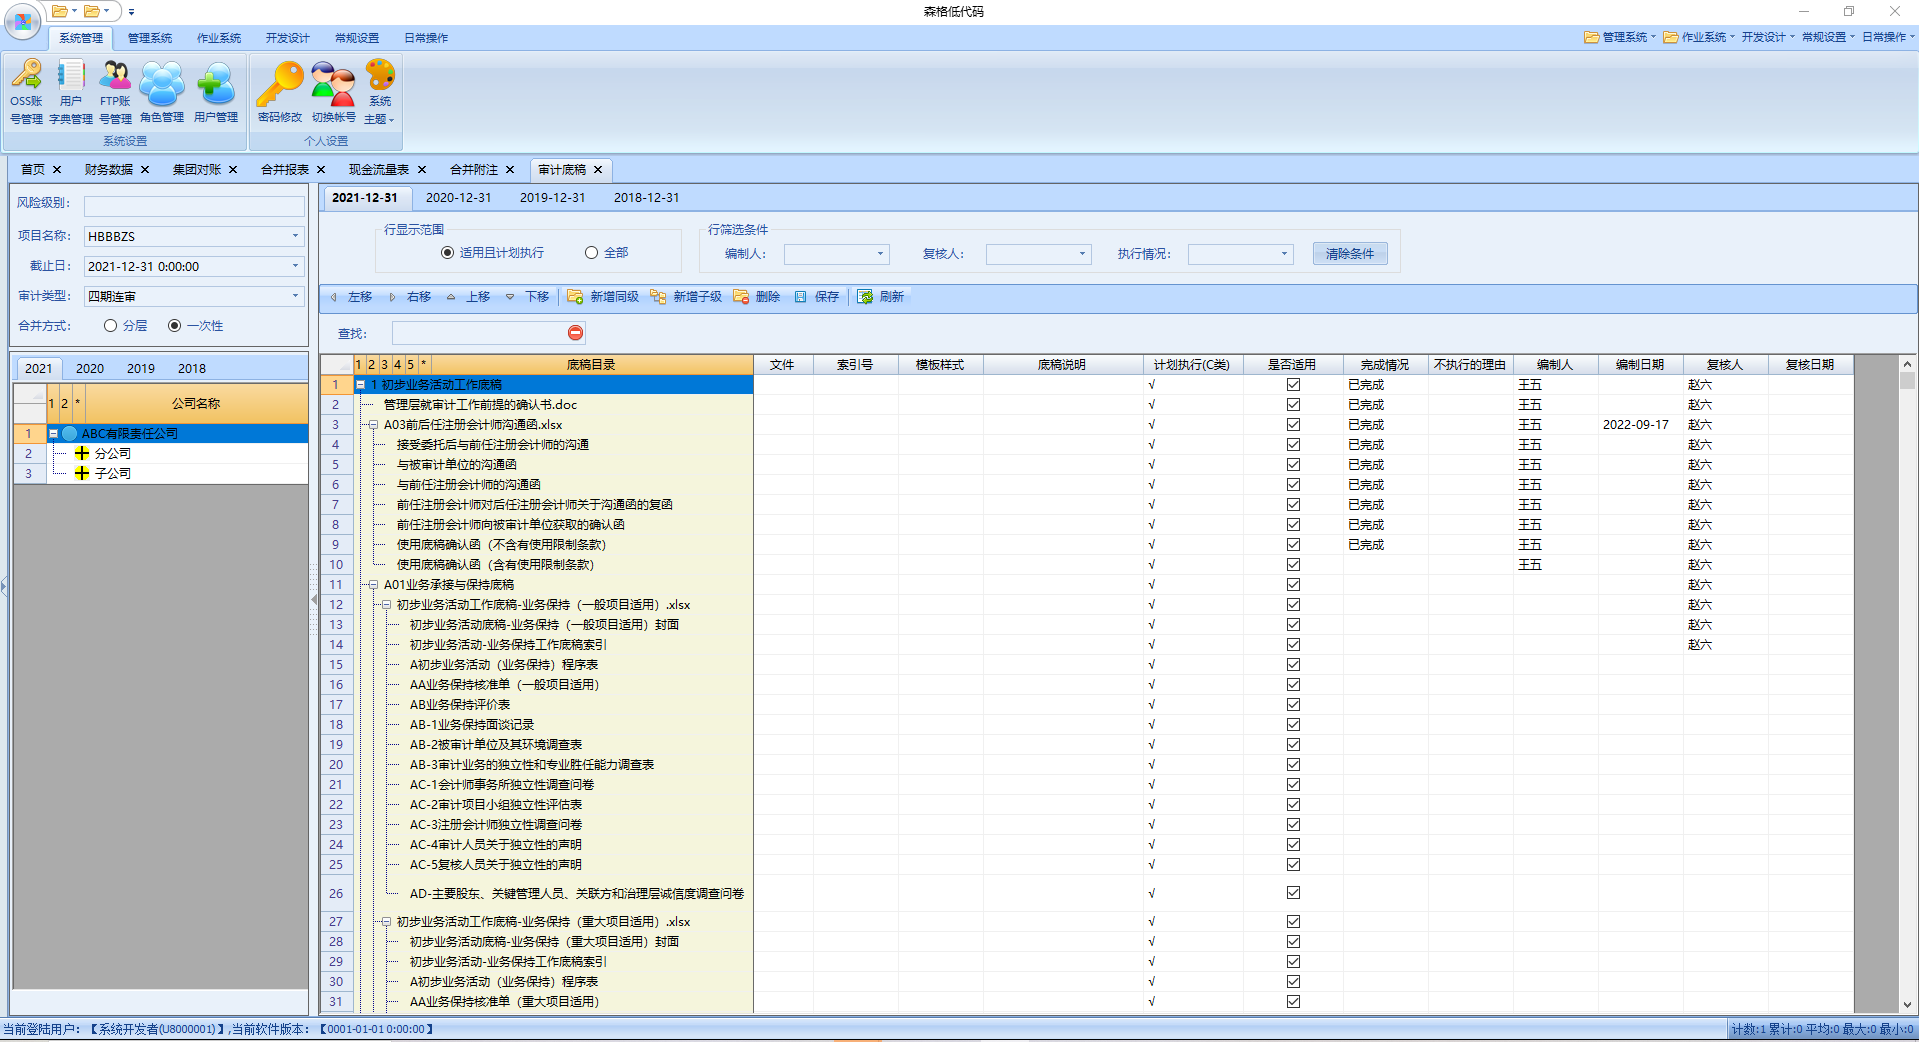Open 角色管理 icon
Image resolution: width=1919 pixels, height=1042 pixels.
[x=162, y=91]
